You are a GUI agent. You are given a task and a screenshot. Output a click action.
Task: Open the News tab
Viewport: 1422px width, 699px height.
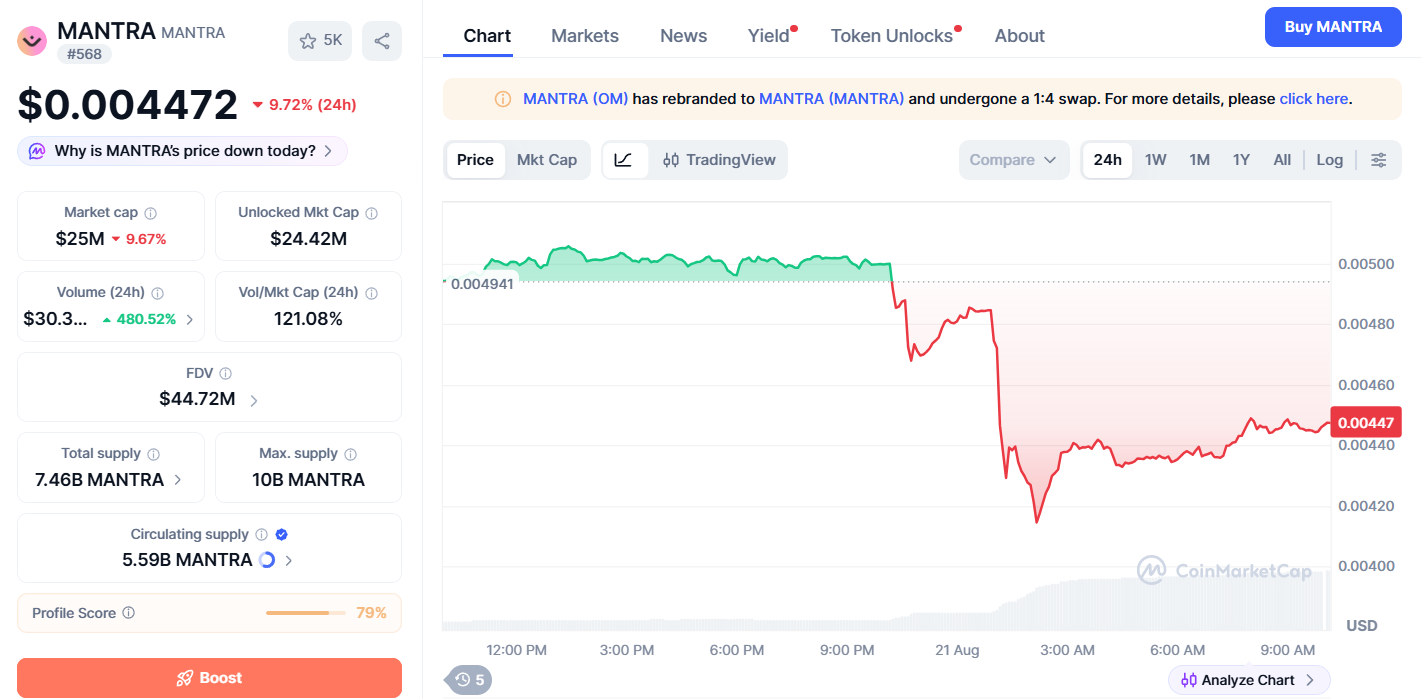pos(684,36)
